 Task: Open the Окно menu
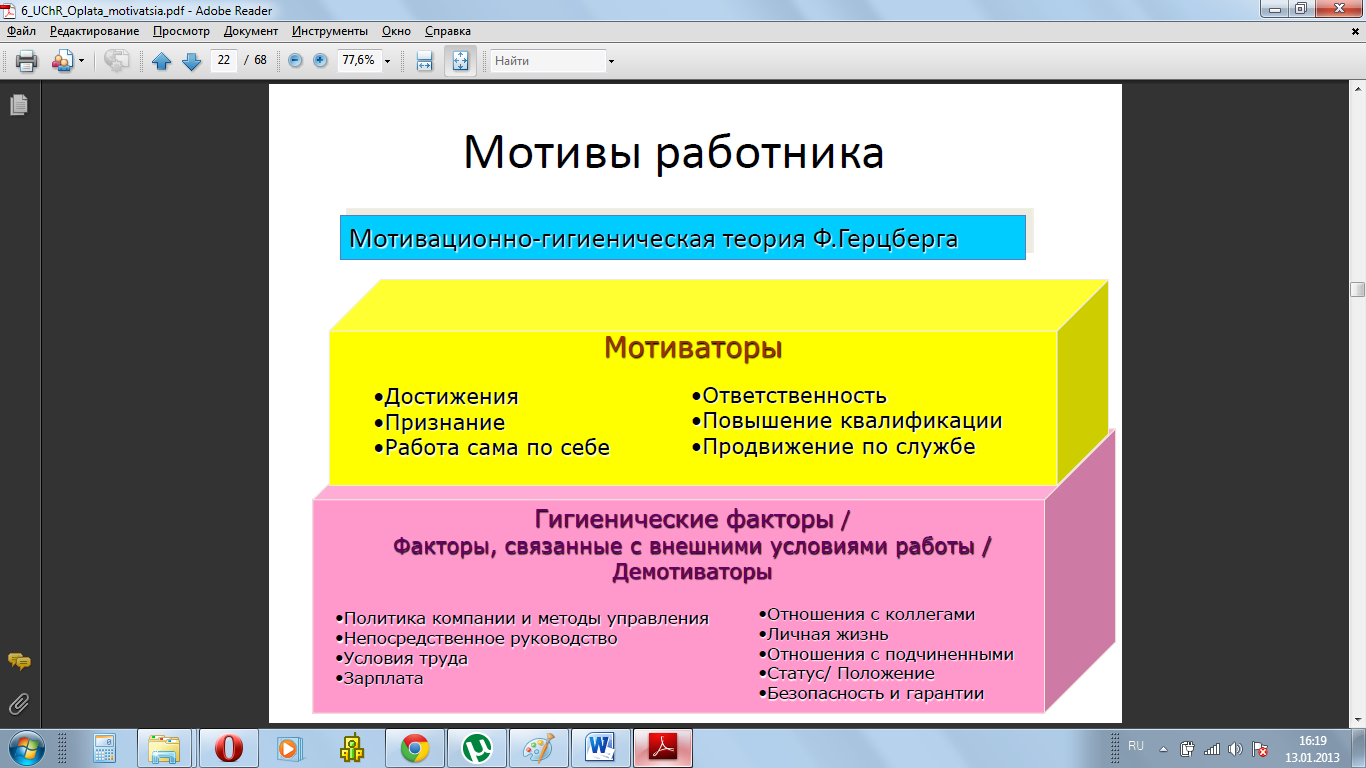point(396,31)
